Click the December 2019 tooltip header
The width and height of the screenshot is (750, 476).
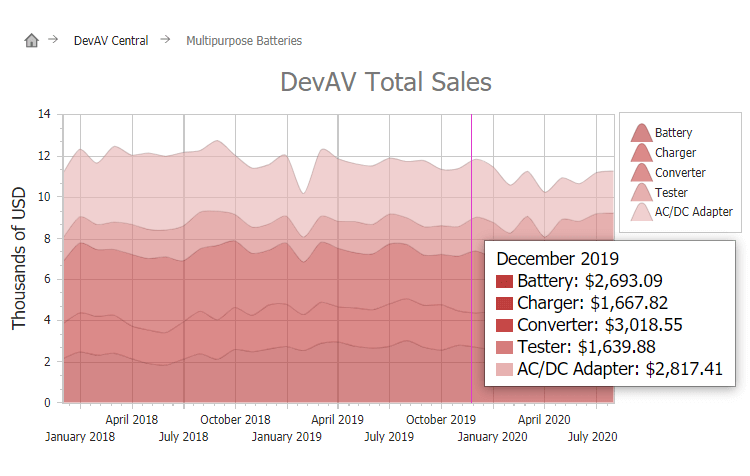557,258
